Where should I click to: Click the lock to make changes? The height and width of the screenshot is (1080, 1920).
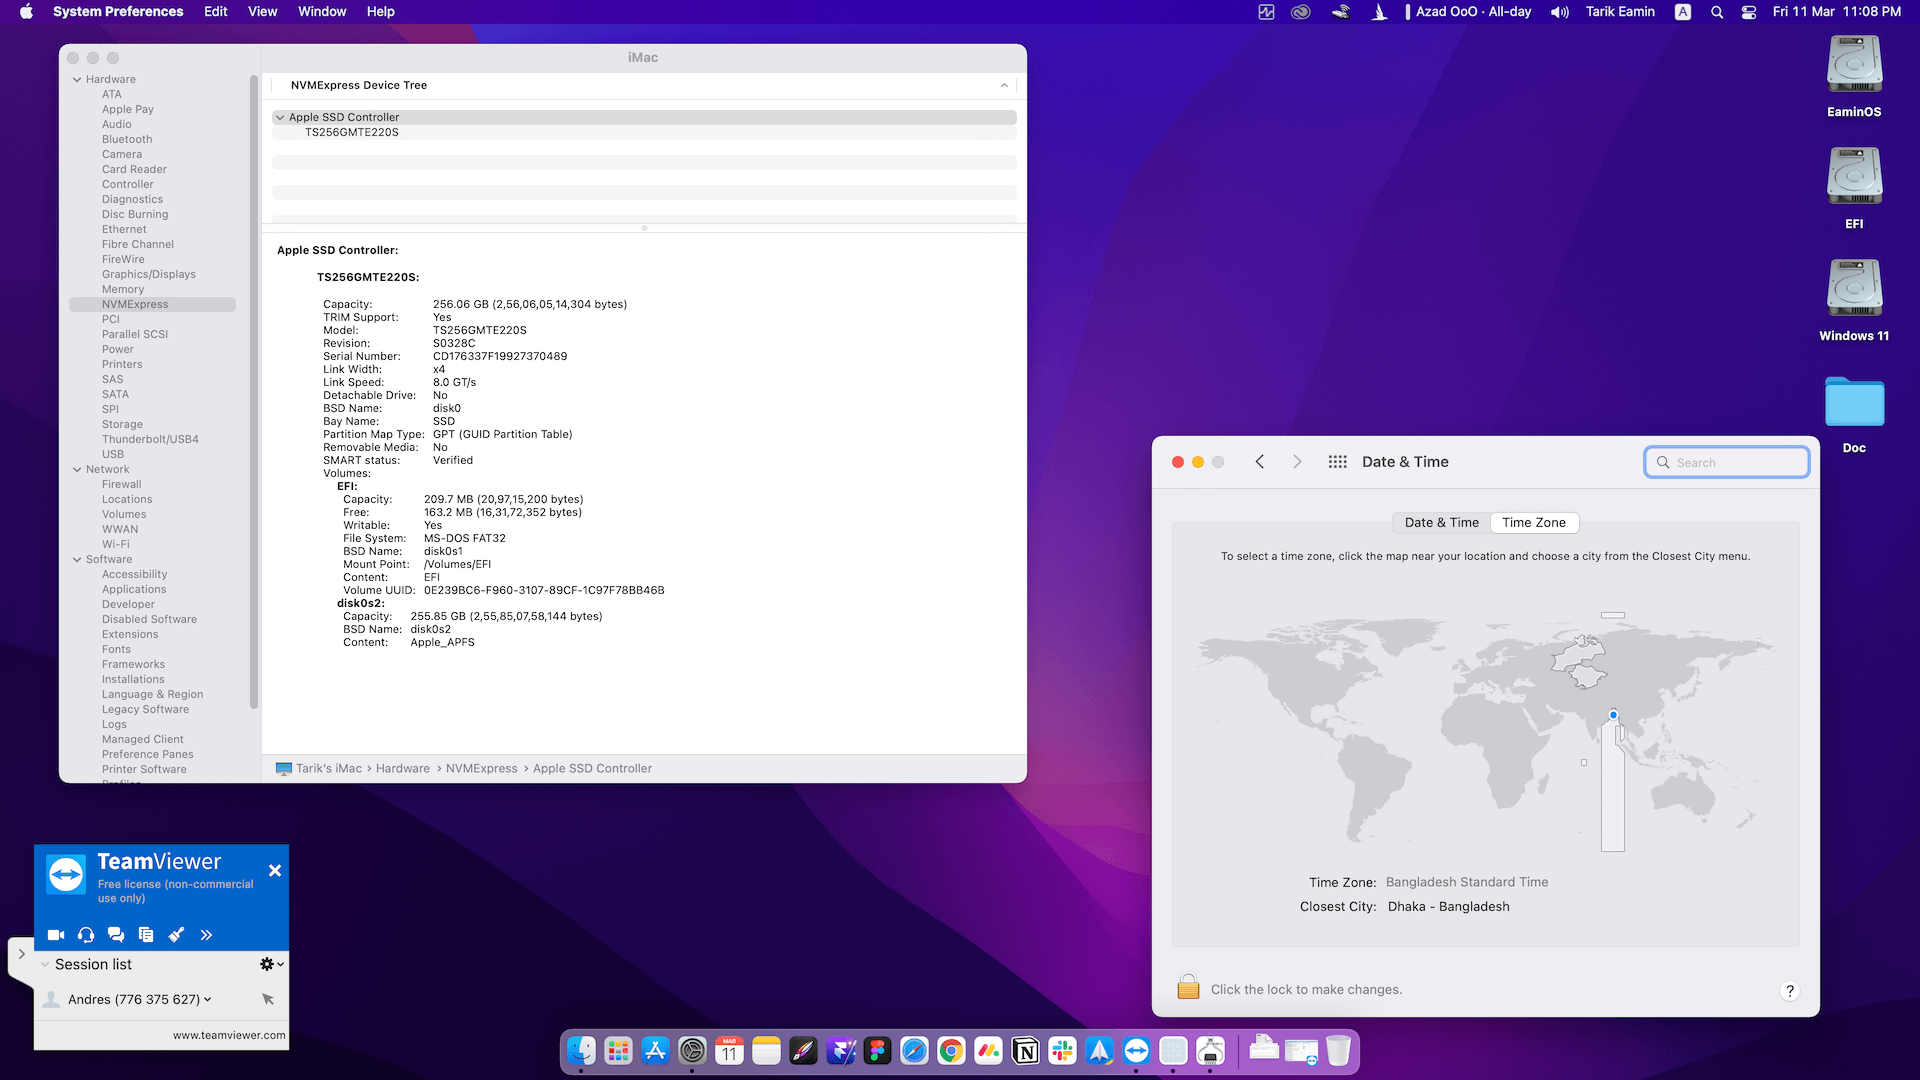tap(1188, 988)
